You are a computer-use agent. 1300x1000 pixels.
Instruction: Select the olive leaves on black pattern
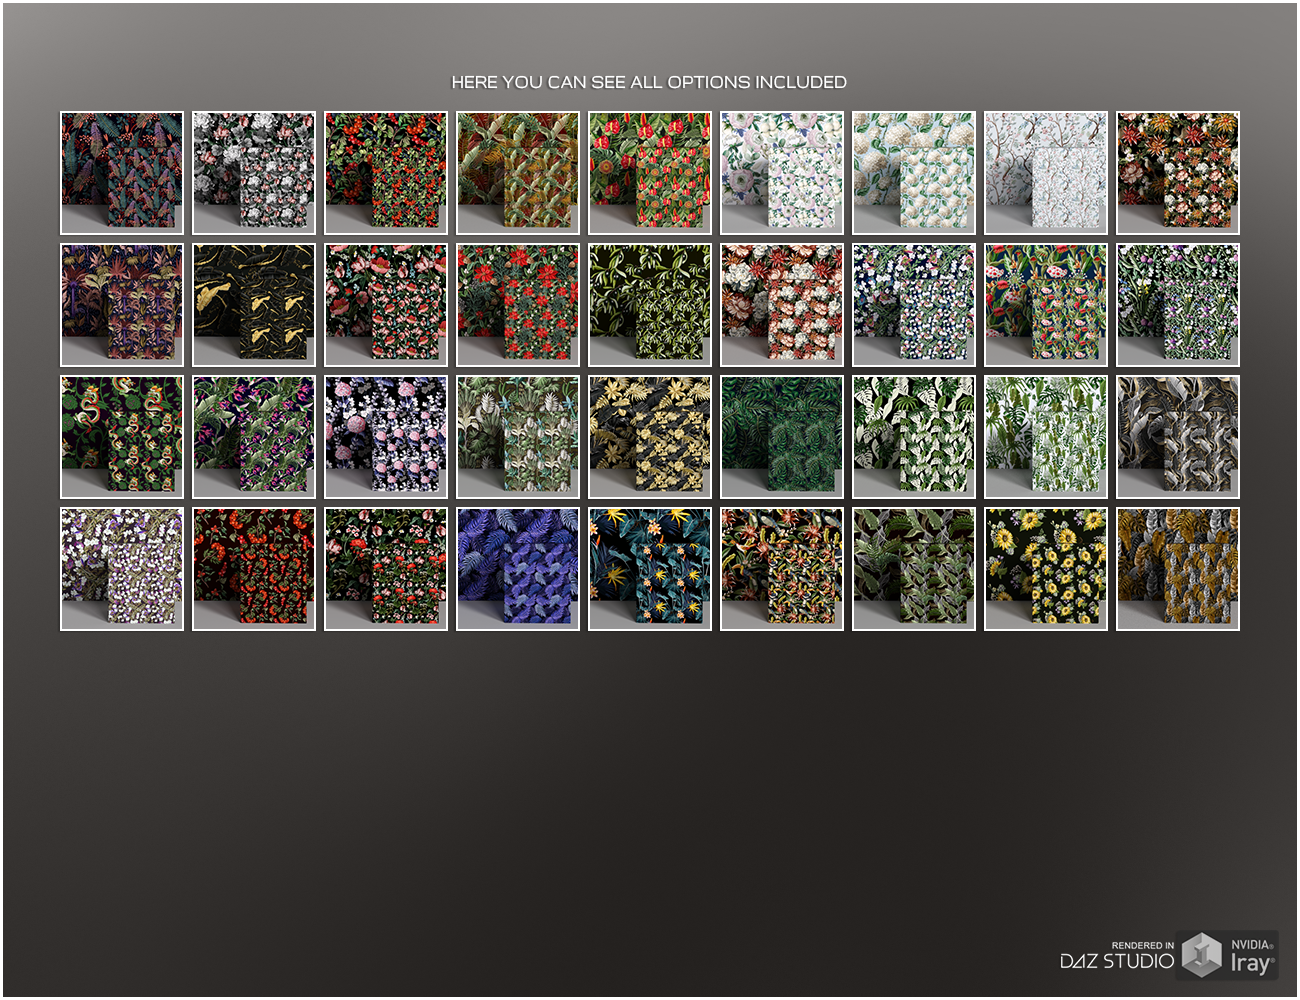pyautogui.click(x=650, y=305)
